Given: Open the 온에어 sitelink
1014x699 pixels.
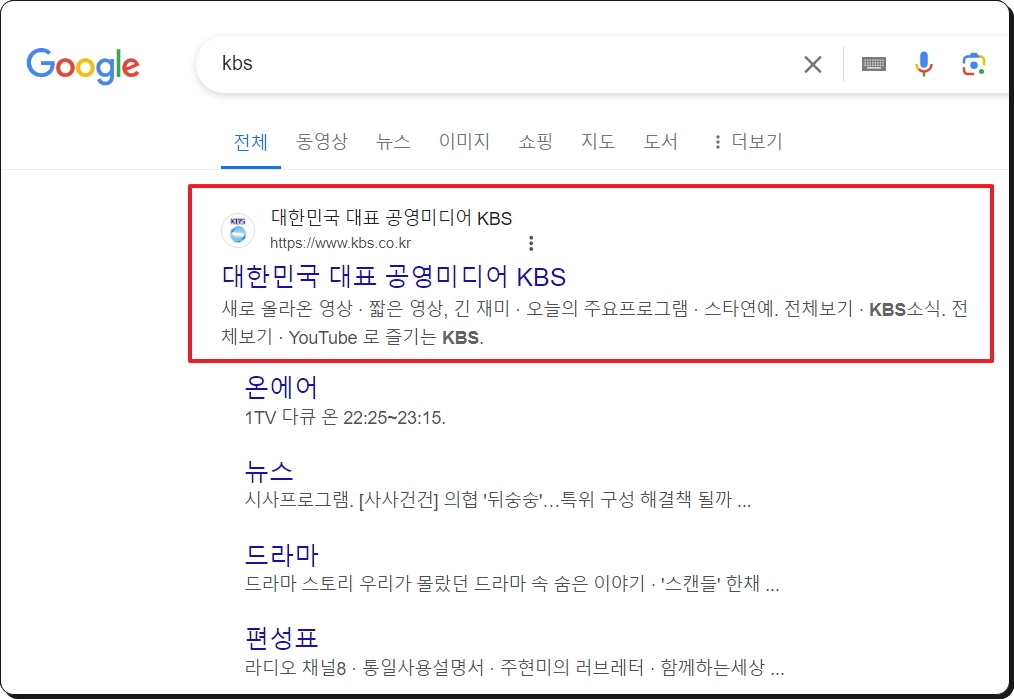Looking at the screenshot, I should click(281, 387).
